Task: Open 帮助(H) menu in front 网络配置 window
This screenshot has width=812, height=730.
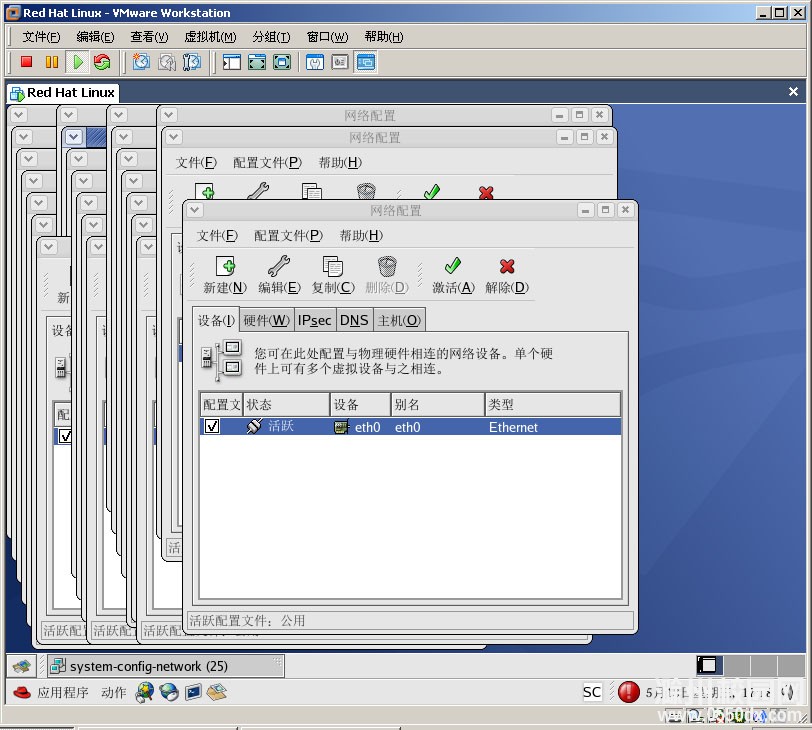Action: [x=361, y=236]
